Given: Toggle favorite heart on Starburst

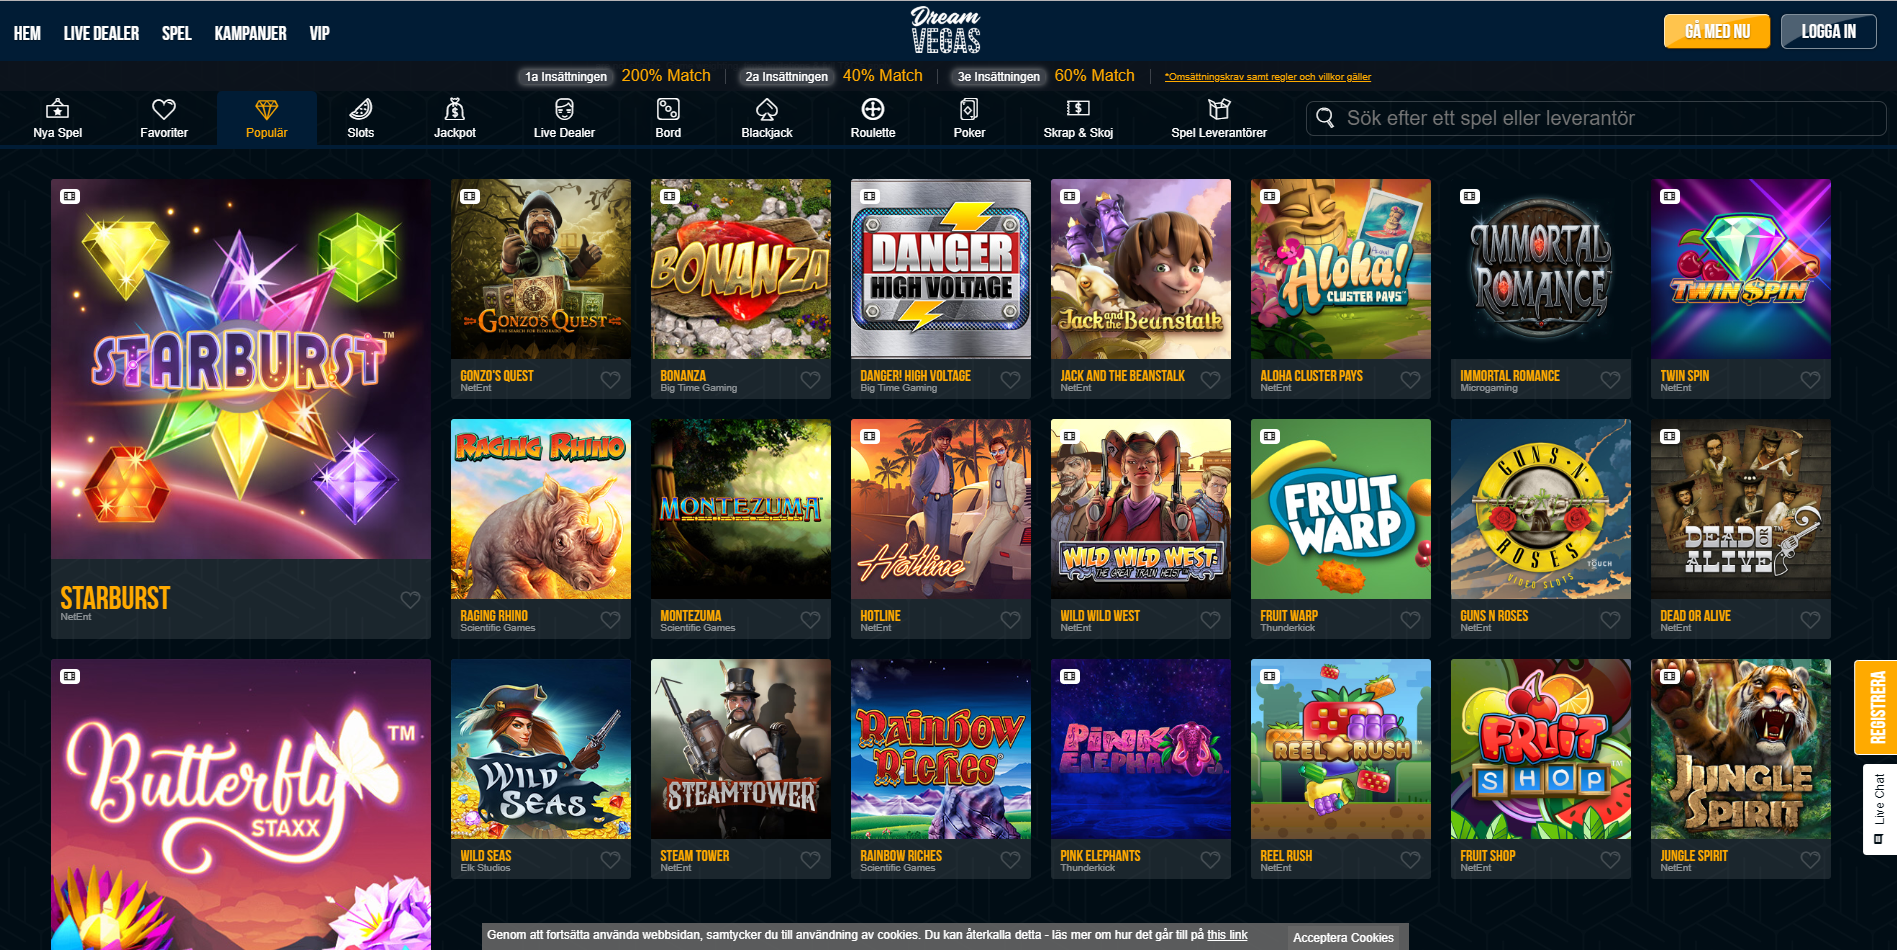Looking at the screenshot, I should [410, 600].
